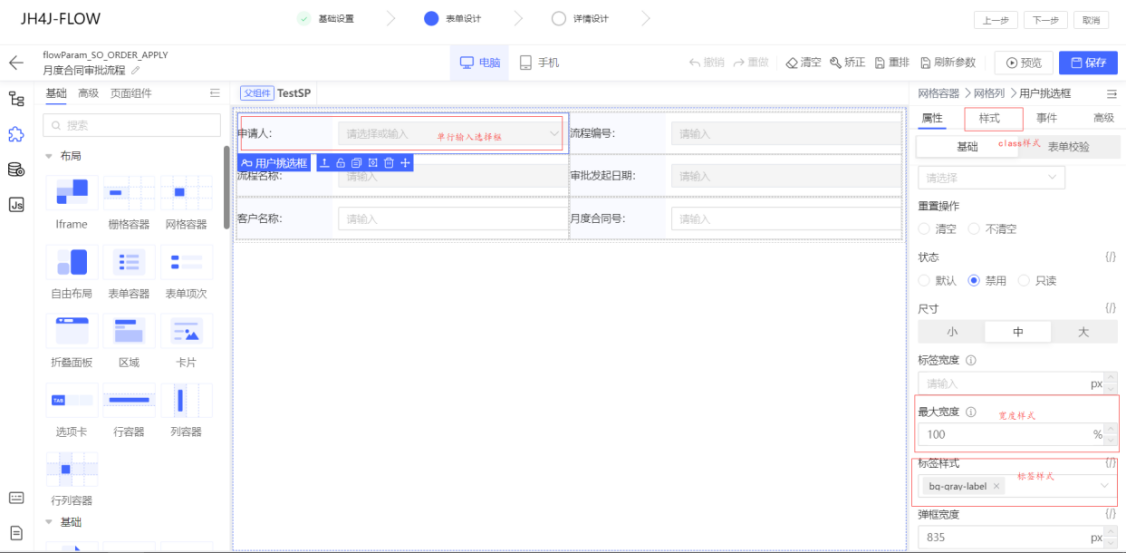Viewport: 1126px width, 553px height.
Task: Switch to 表单校验 sub-tab
Action: (1069, 147)
